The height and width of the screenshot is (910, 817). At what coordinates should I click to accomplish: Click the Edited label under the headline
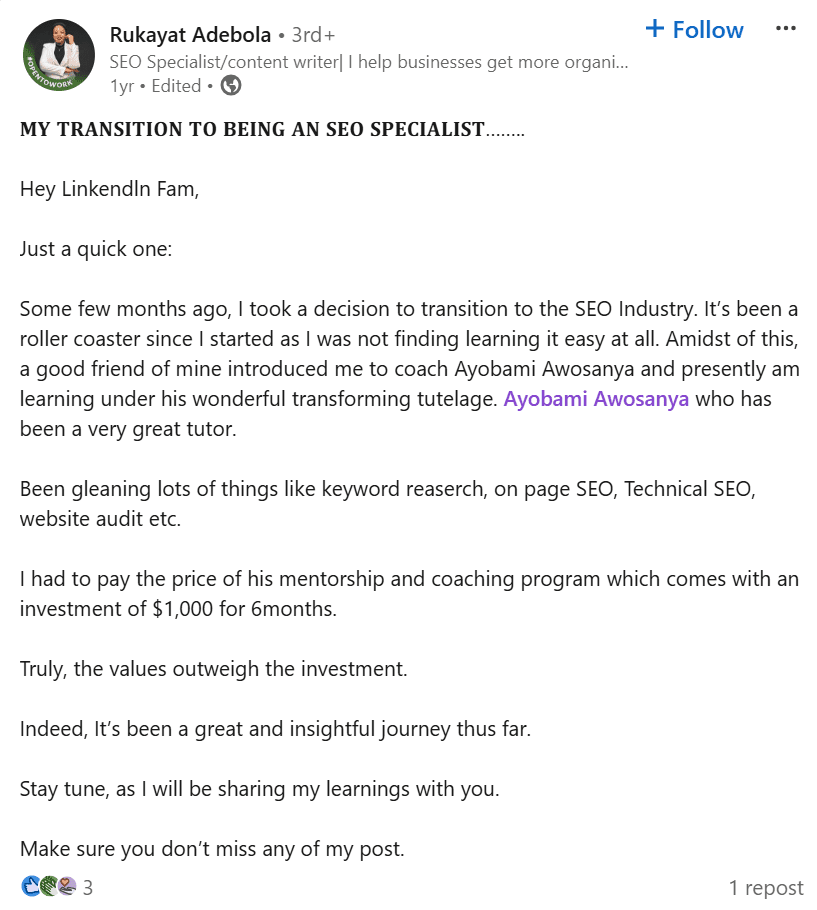click(x=176, y=86)
